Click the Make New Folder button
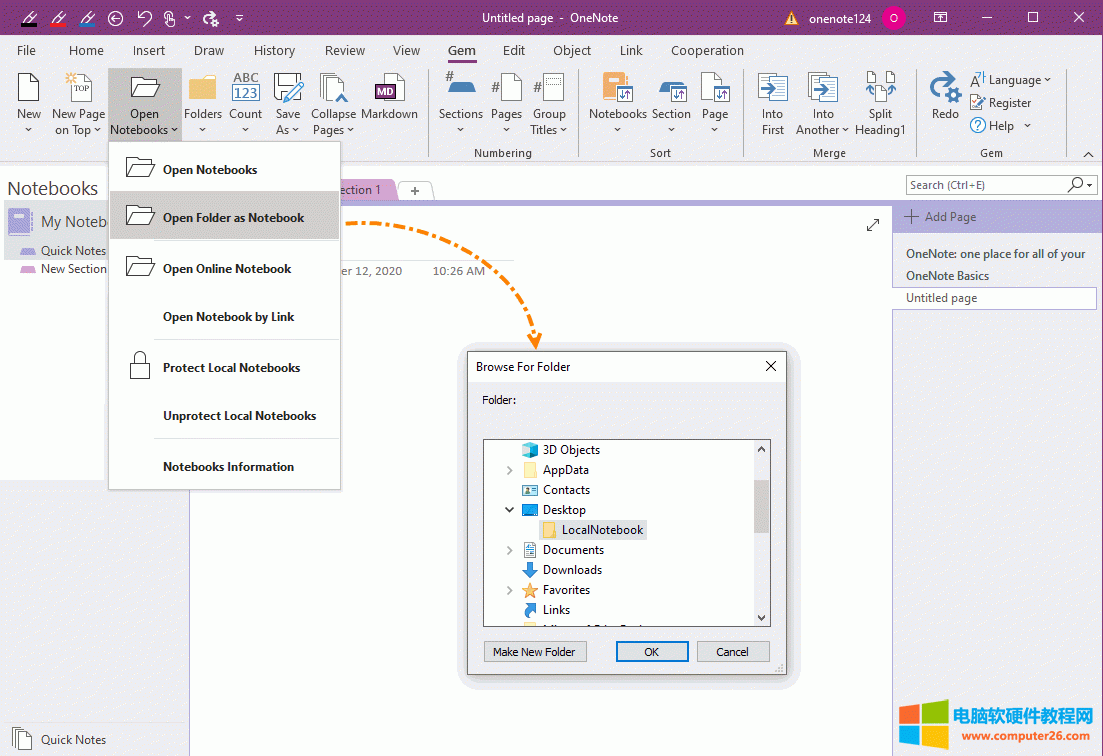The width and height of the screenshot is (1103, 756). (534, 652)
